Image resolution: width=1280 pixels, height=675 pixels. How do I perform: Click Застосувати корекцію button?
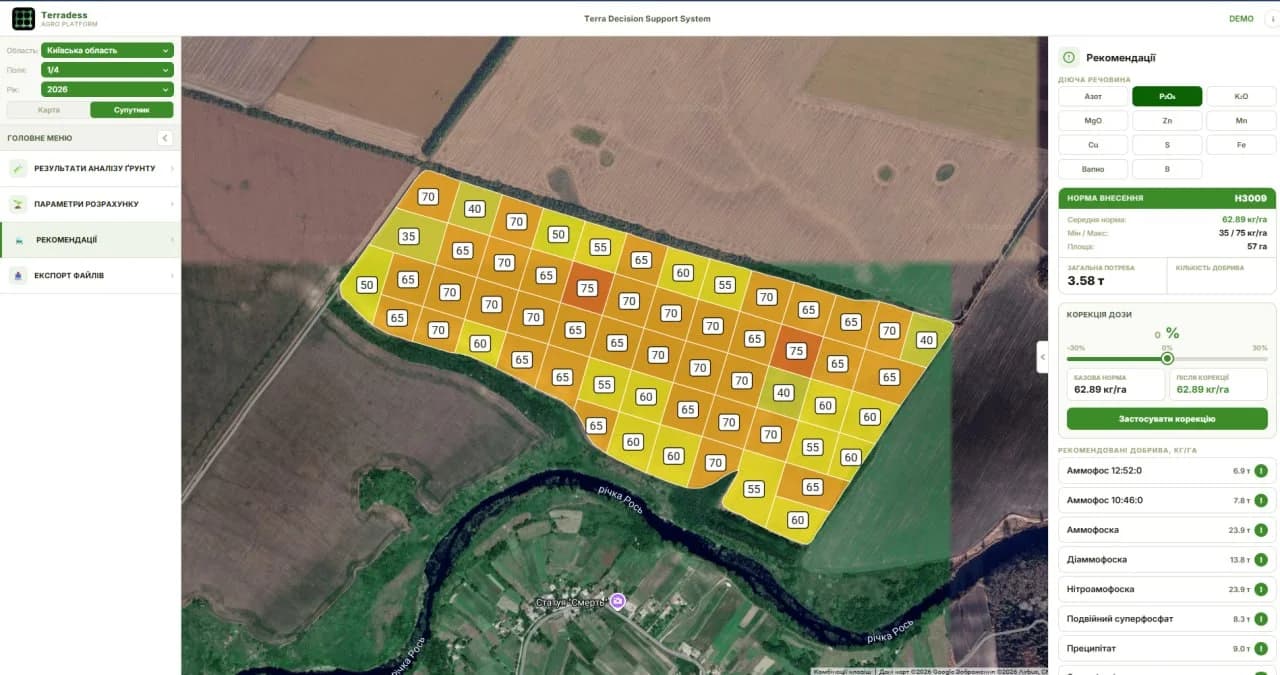pyautogui.click(x=1167, y=419)
